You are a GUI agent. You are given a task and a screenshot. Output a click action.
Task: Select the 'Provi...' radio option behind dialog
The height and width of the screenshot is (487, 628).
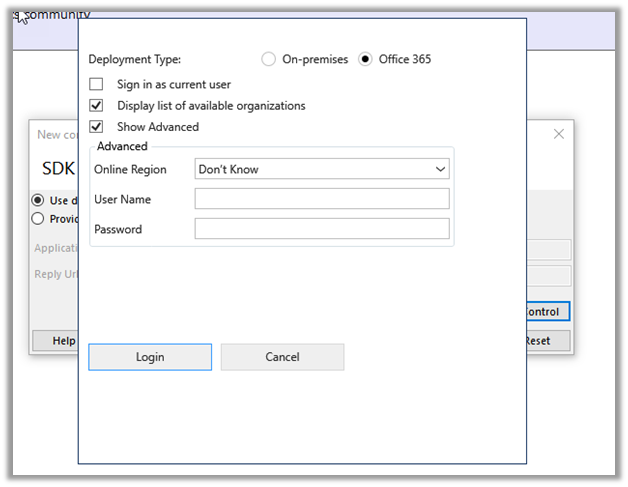click(x=38, y=219)
